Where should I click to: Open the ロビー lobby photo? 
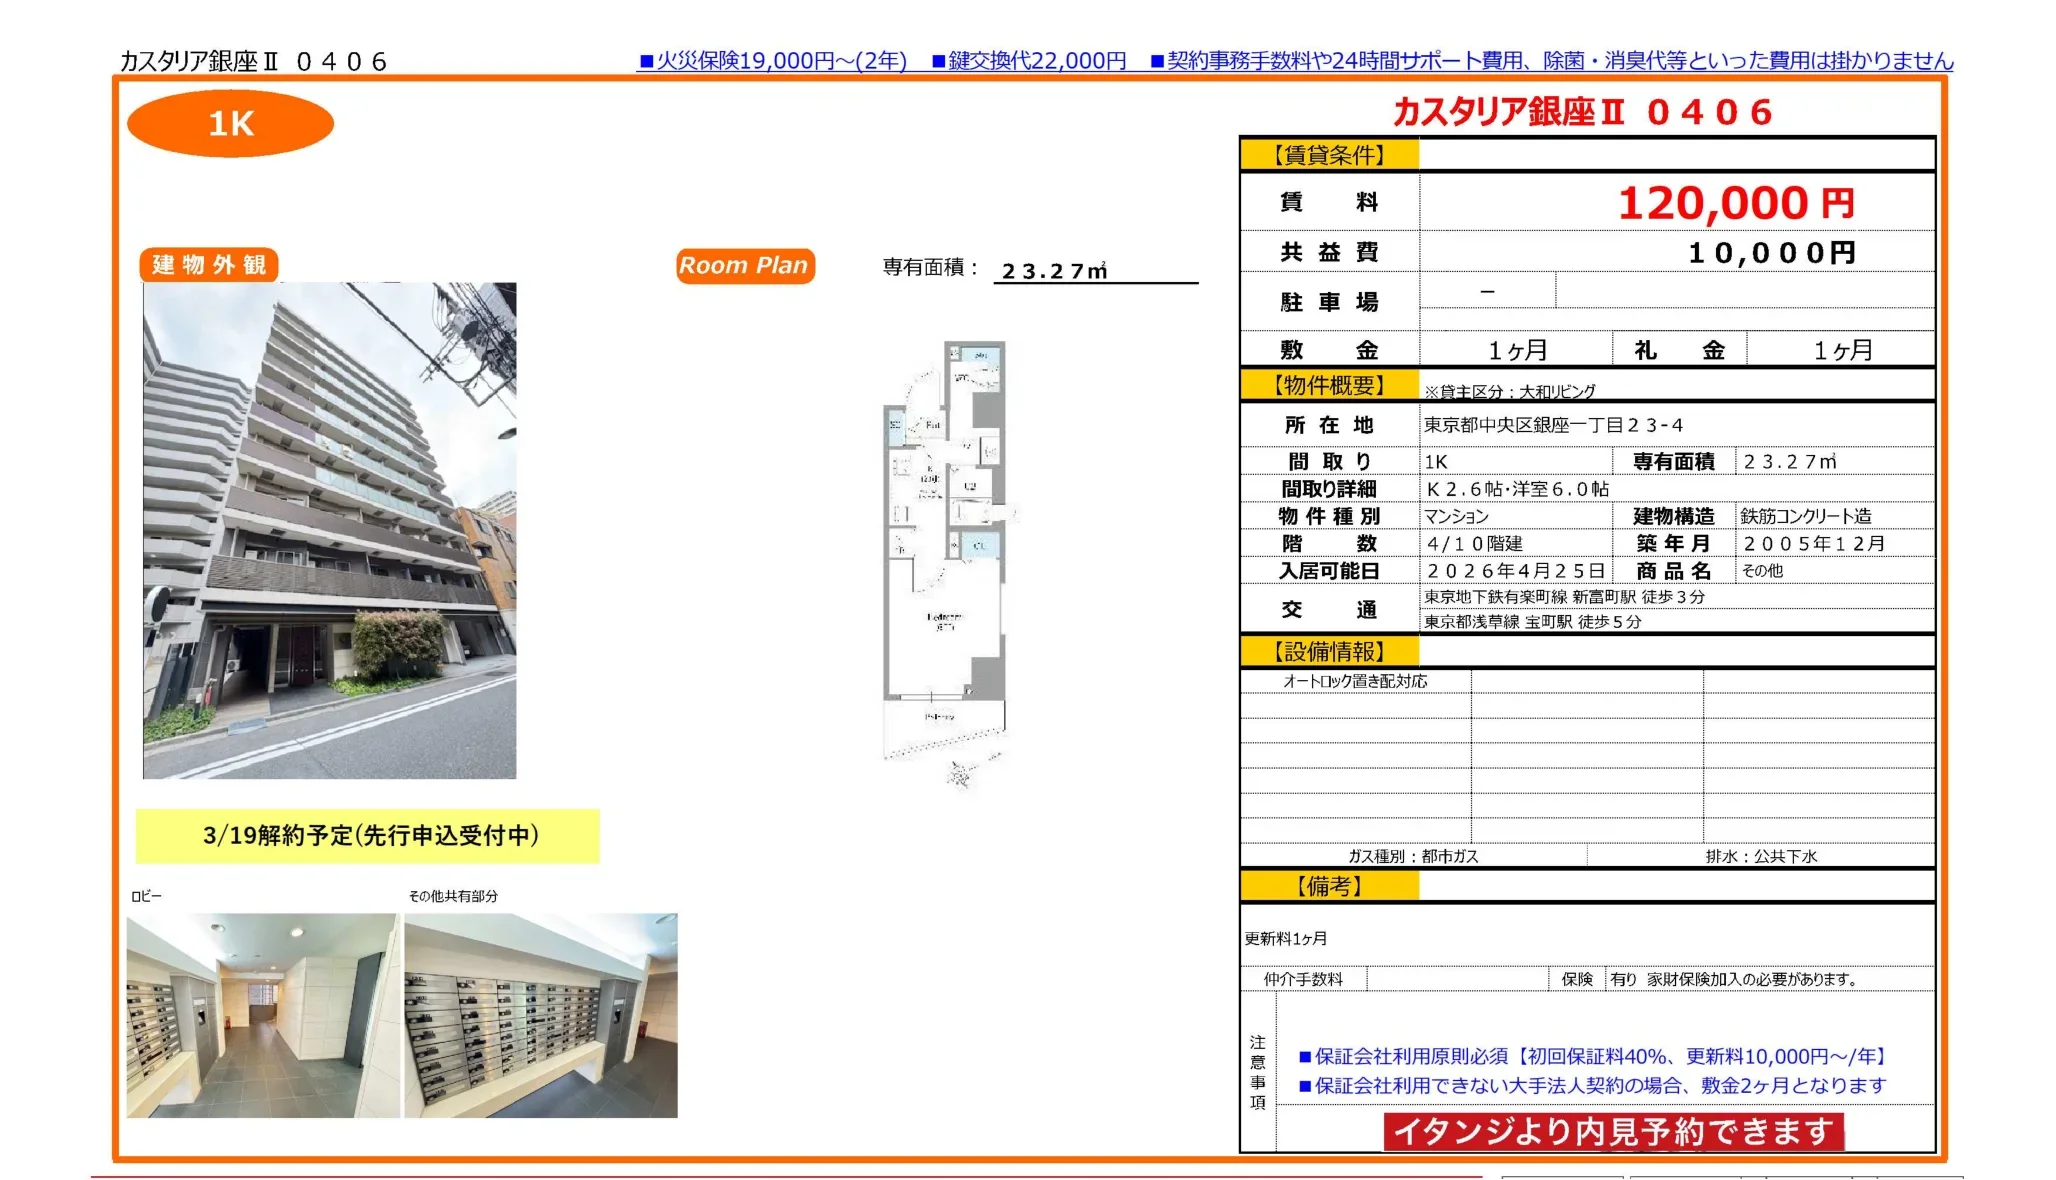[x=262, y=1014]
